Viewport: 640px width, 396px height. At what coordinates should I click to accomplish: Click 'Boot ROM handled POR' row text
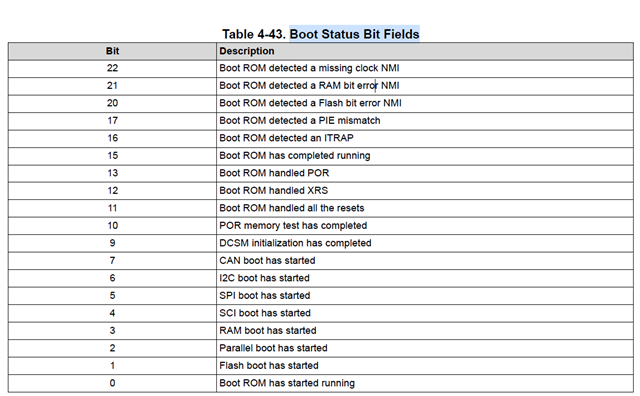pos(274,173)
